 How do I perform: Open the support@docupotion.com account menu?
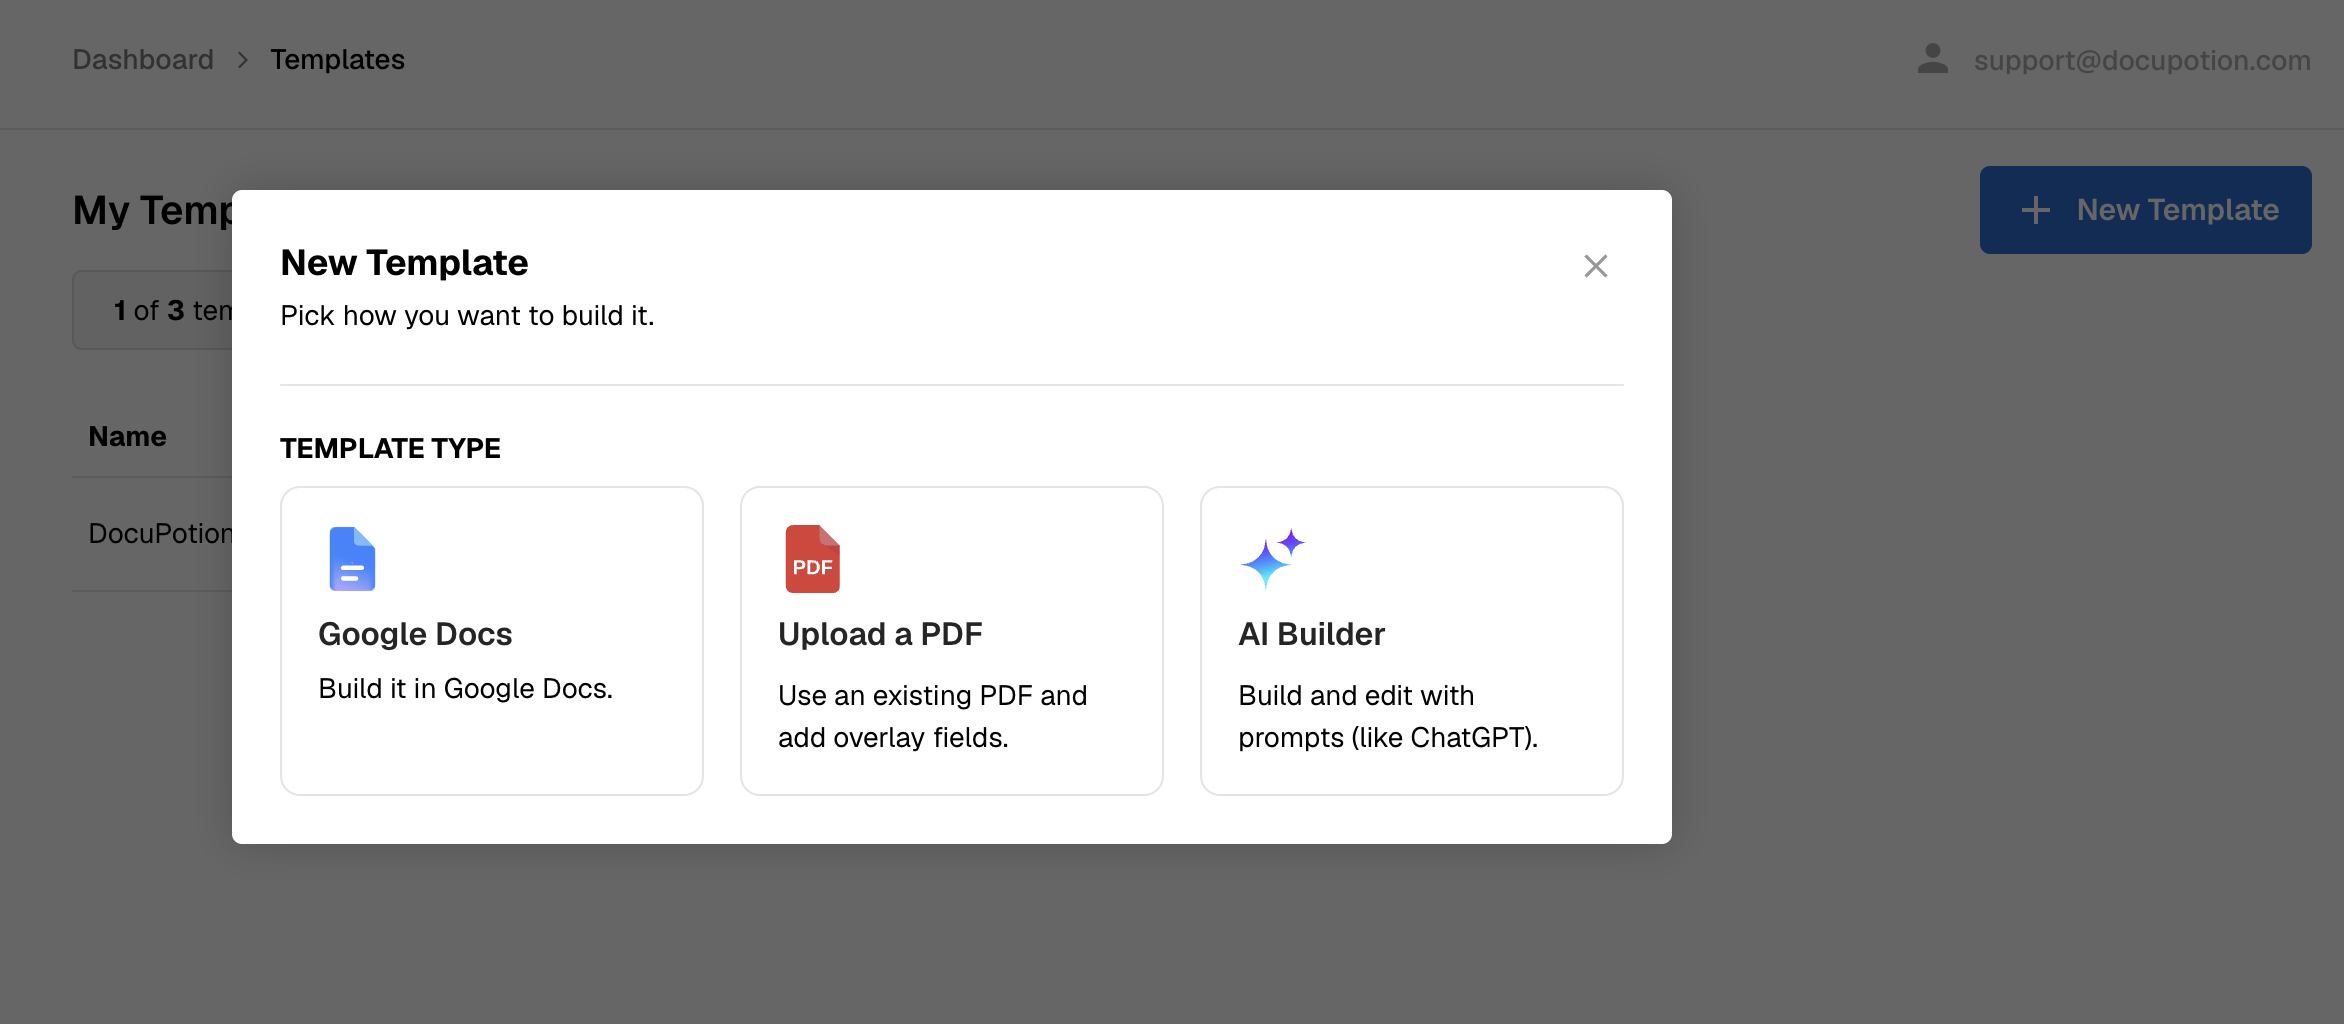[x=2142, y=60]
